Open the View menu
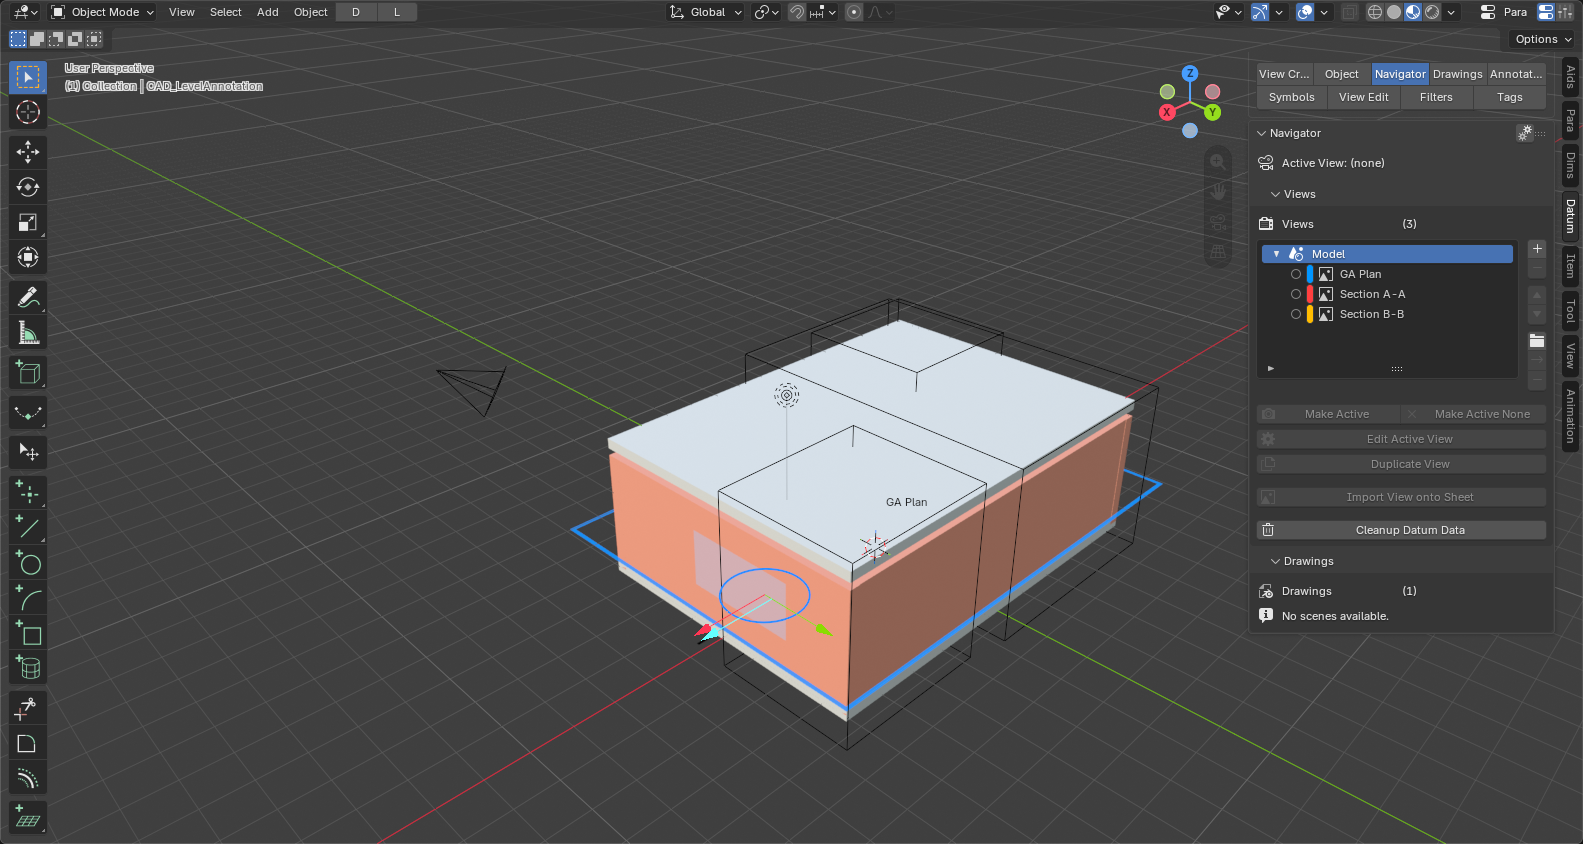This screenshot has width=1583, height=844. click(182, 12)
